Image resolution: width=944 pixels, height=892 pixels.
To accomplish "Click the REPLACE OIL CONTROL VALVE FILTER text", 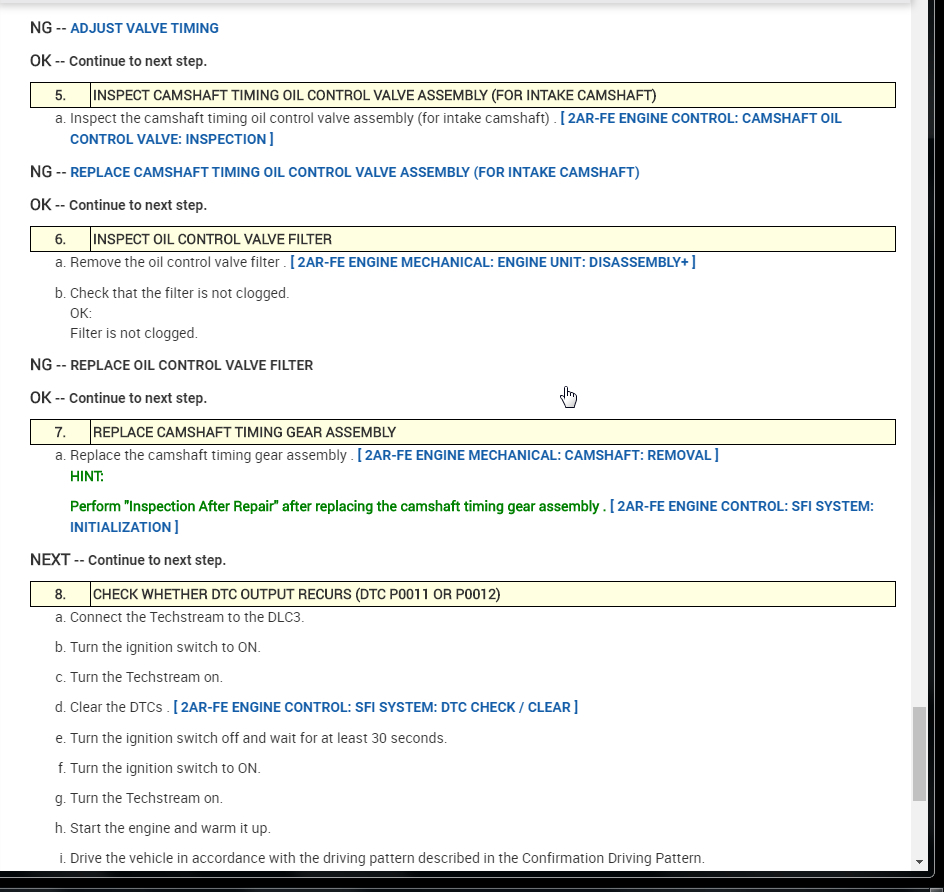I will [x=191, y=365].
